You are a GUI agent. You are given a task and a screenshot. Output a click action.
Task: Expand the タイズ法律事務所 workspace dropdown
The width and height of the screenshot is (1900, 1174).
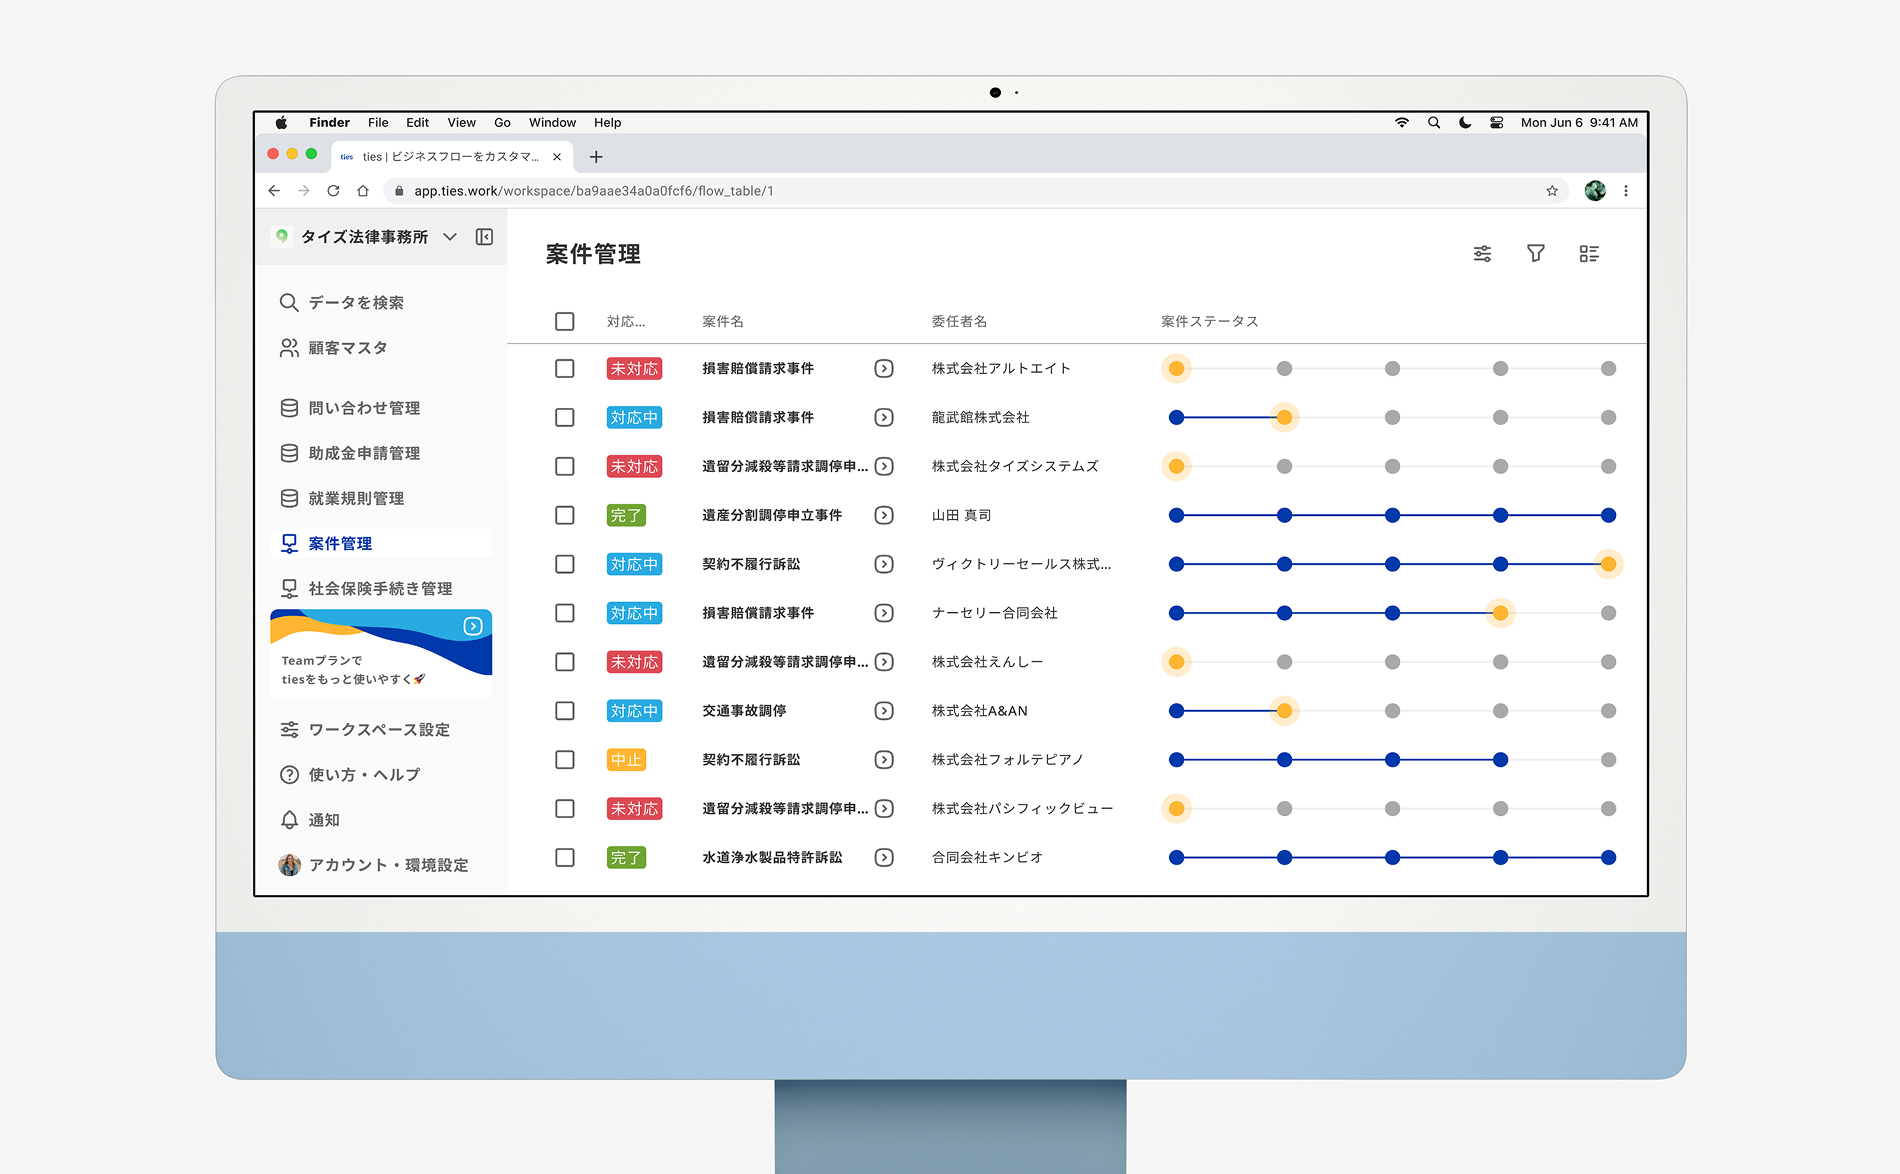tap(450, 237)
